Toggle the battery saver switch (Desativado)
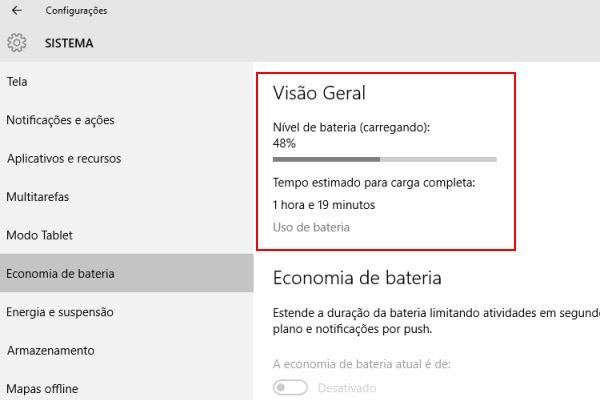The width and height of the screenshot is (600, 400). (290, 388)
